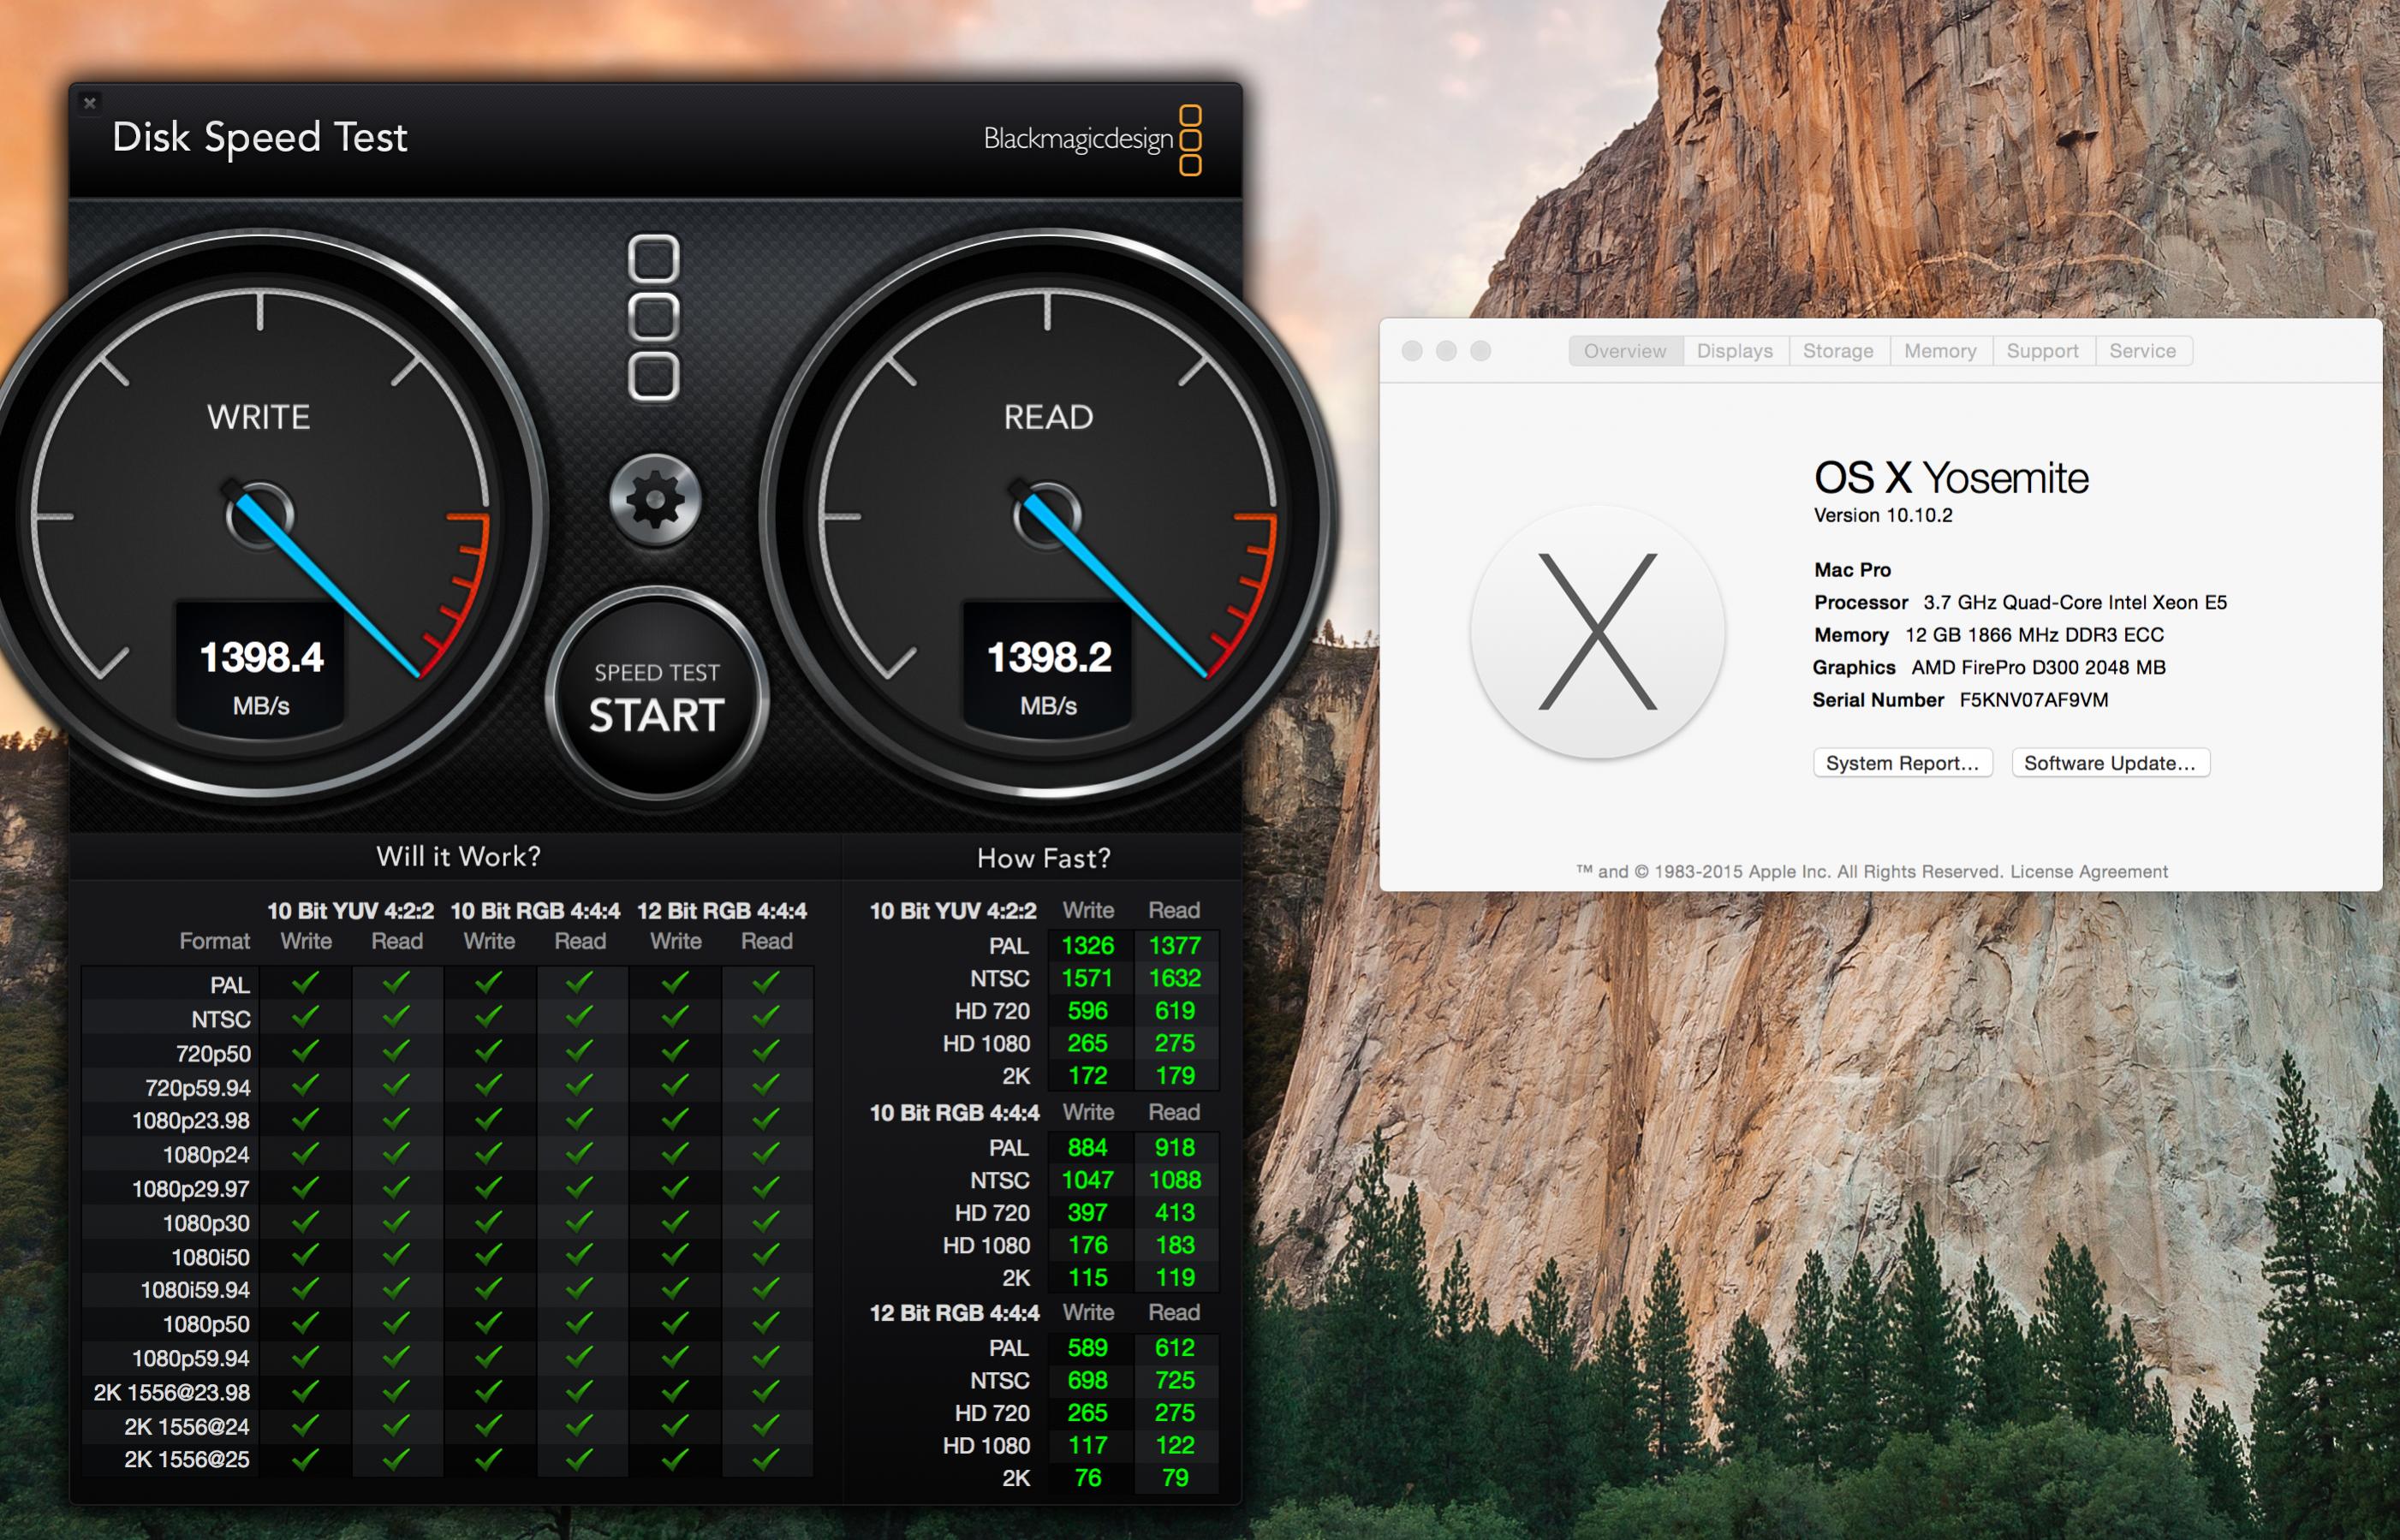Click the Blackmagicdesign logo

pos(1092,139)
